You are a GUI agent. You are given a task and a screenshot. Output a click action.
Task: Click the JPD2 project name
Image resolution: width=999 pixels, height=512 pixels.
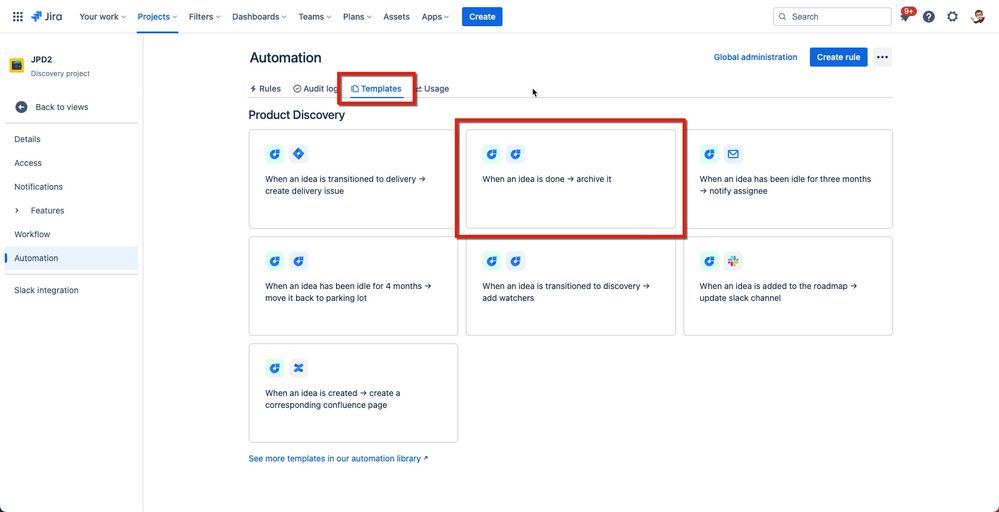point(41,60)
